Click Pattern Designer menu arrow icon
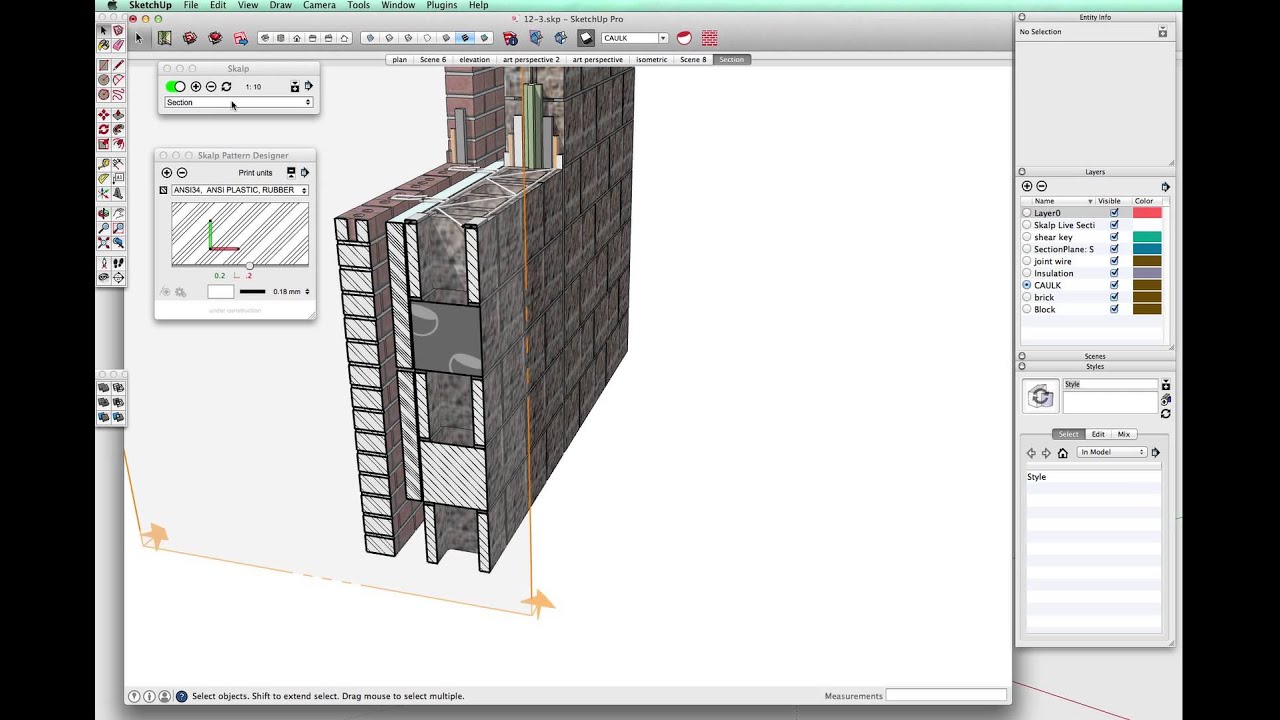This screenshot has width=1280, height=720. tap(305, 172)
